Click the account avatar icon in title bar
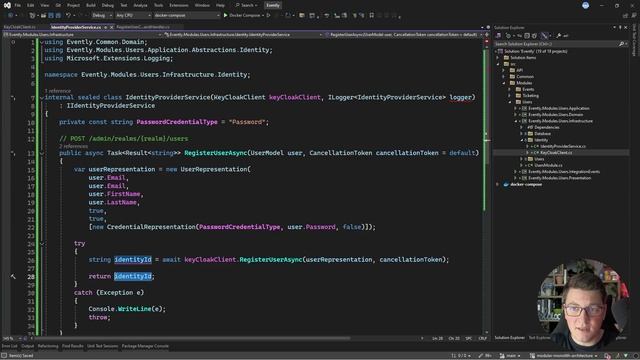Screen dimensions: 640x360 point(585,5)
